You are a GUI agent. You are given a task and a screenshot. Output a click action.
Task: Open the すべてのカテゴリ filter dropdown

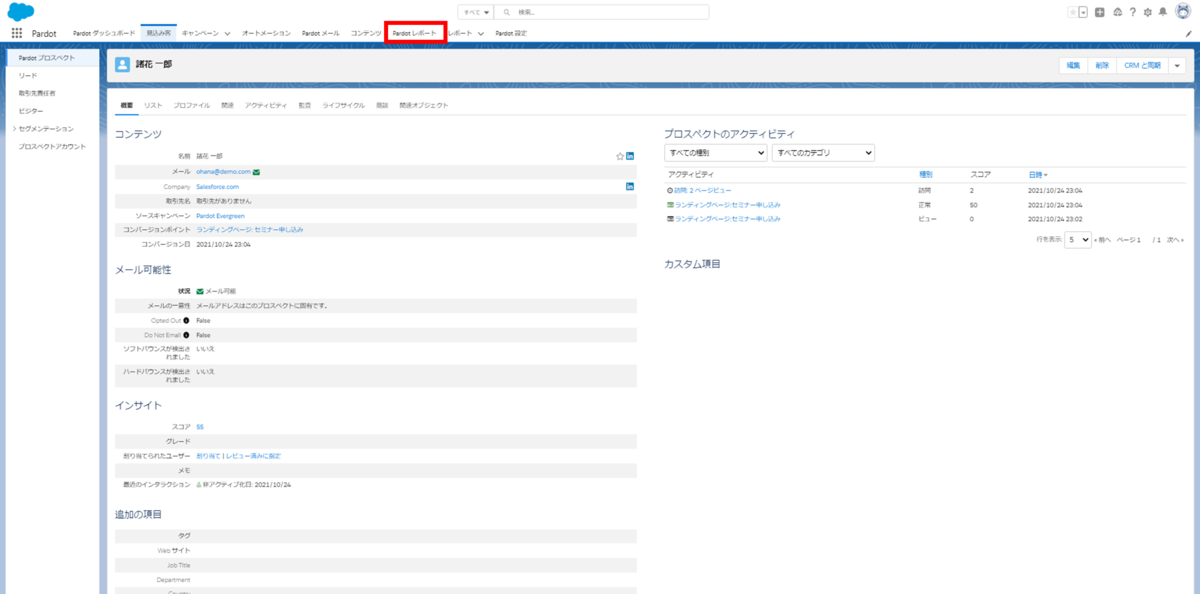pos(823,153)
